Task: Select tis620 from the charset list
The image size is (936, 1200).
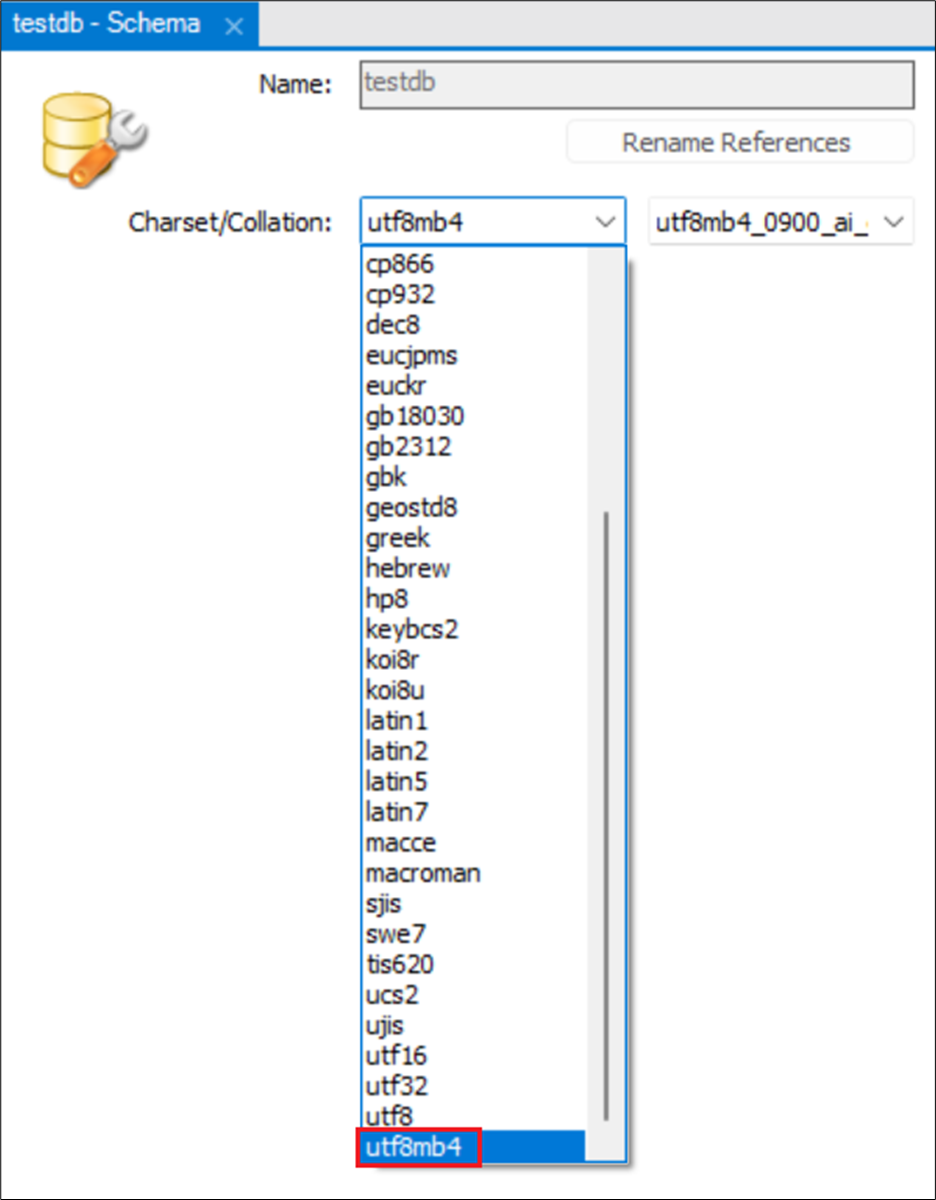Action: click(x=472, y=964)
